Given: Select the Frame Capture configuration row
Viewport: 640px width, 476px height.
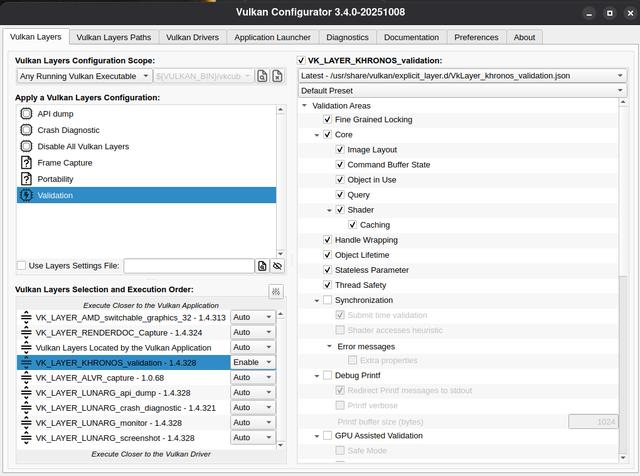Looking at the screenshot, I should pyautogui.click(x=147, y=162).
